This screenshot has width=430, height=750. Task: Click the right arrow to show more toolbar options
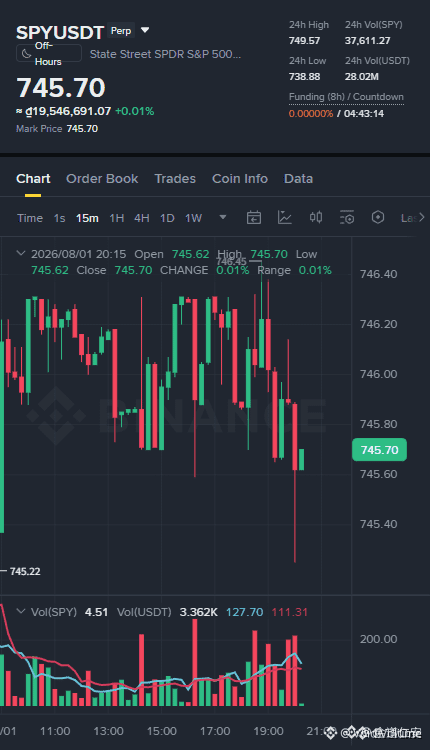[x=421, y=218]
